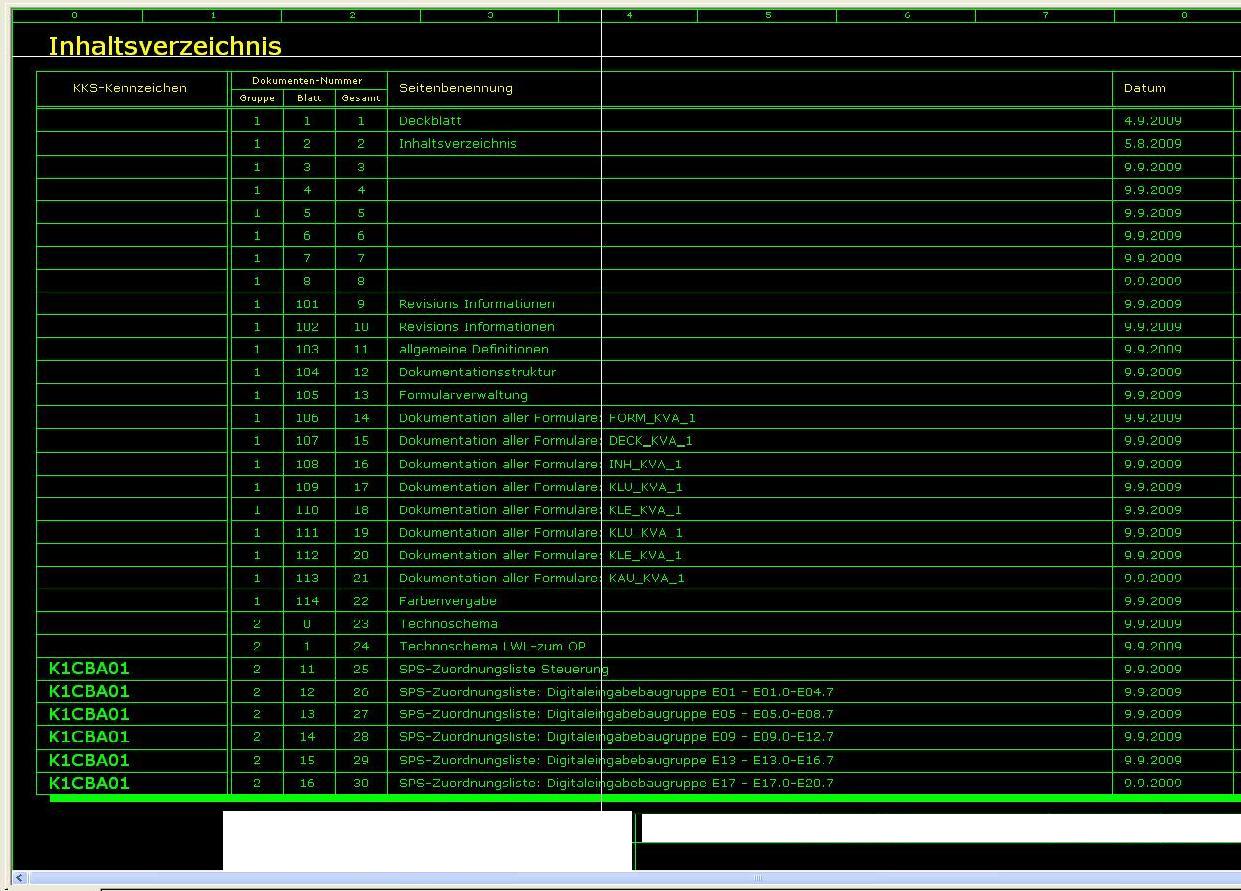Image resolution: width=1241 pixels, height=891 pixels.
Task: Click the Technoschema LWL-zum OP entry
Action: (x=493, y=647)
